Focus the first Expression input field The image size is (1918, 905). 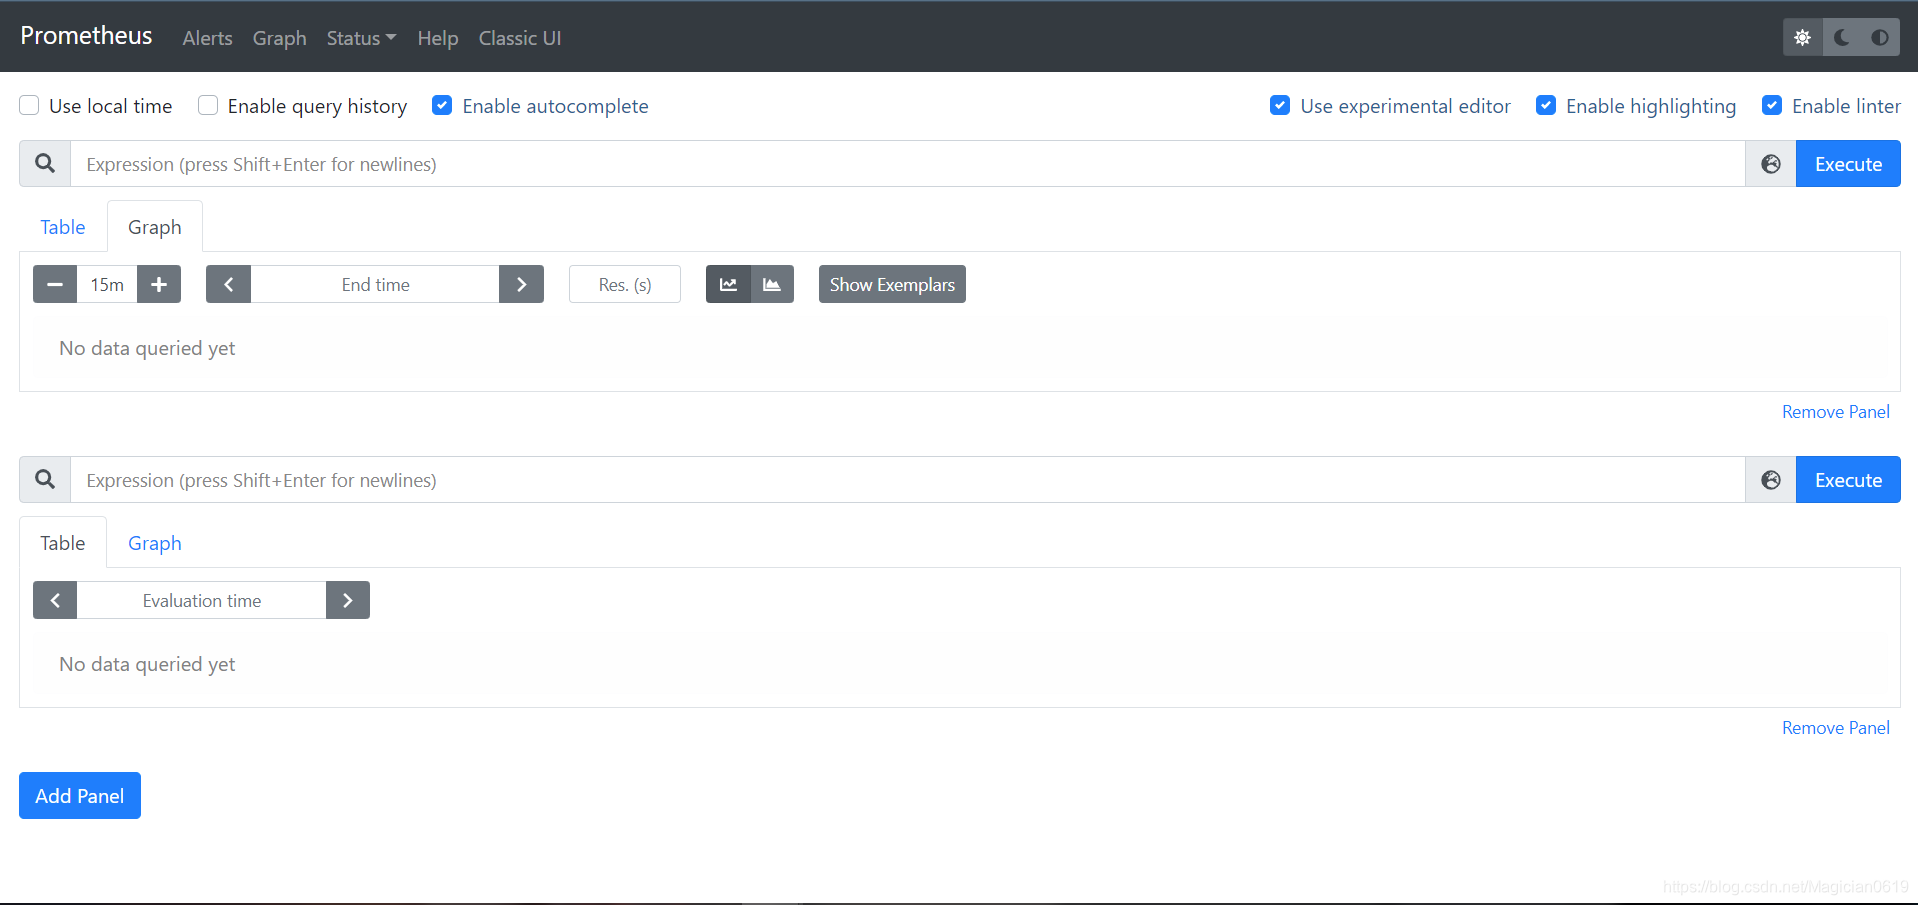click(908, 164)
